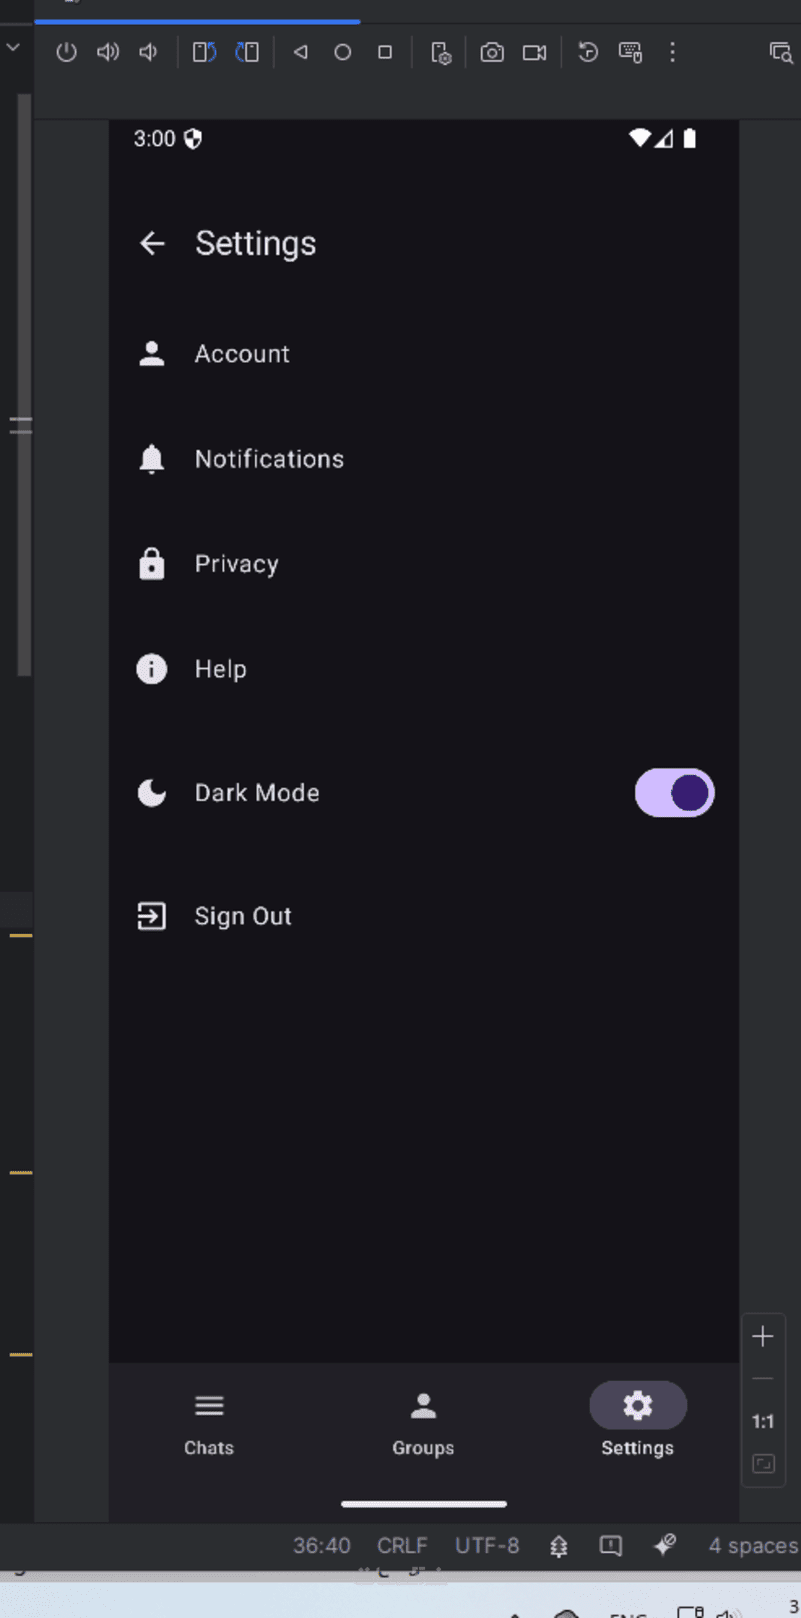Open the 4 spaces indent selector
The image size is (801, 1618).
click(x=753, y=1545)
